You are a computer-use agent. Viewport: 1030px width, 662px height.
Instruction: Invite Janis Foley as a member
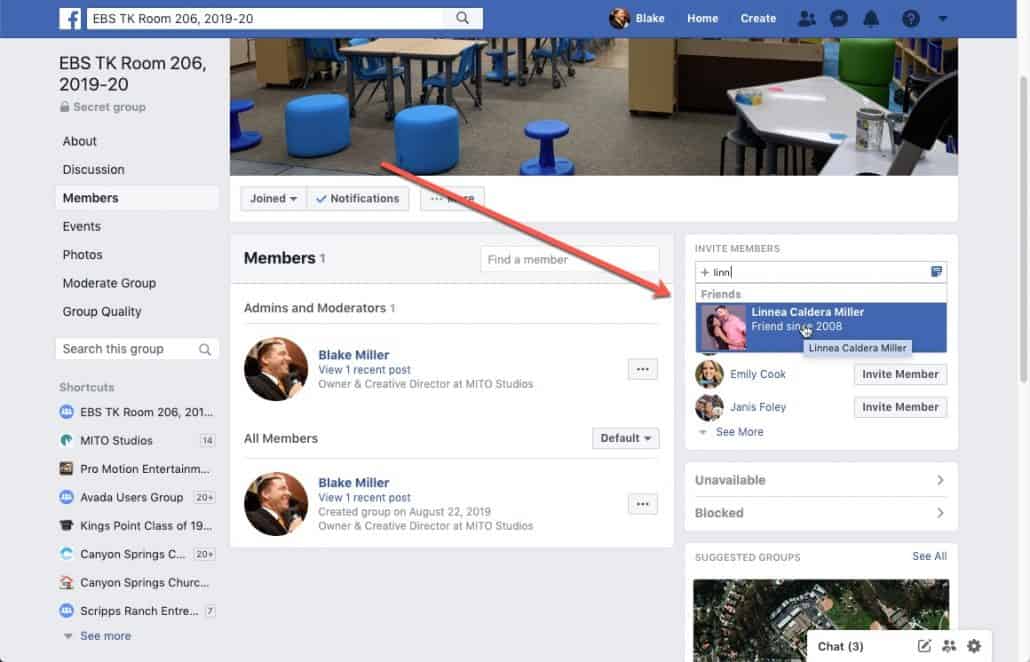pos(899,407)
